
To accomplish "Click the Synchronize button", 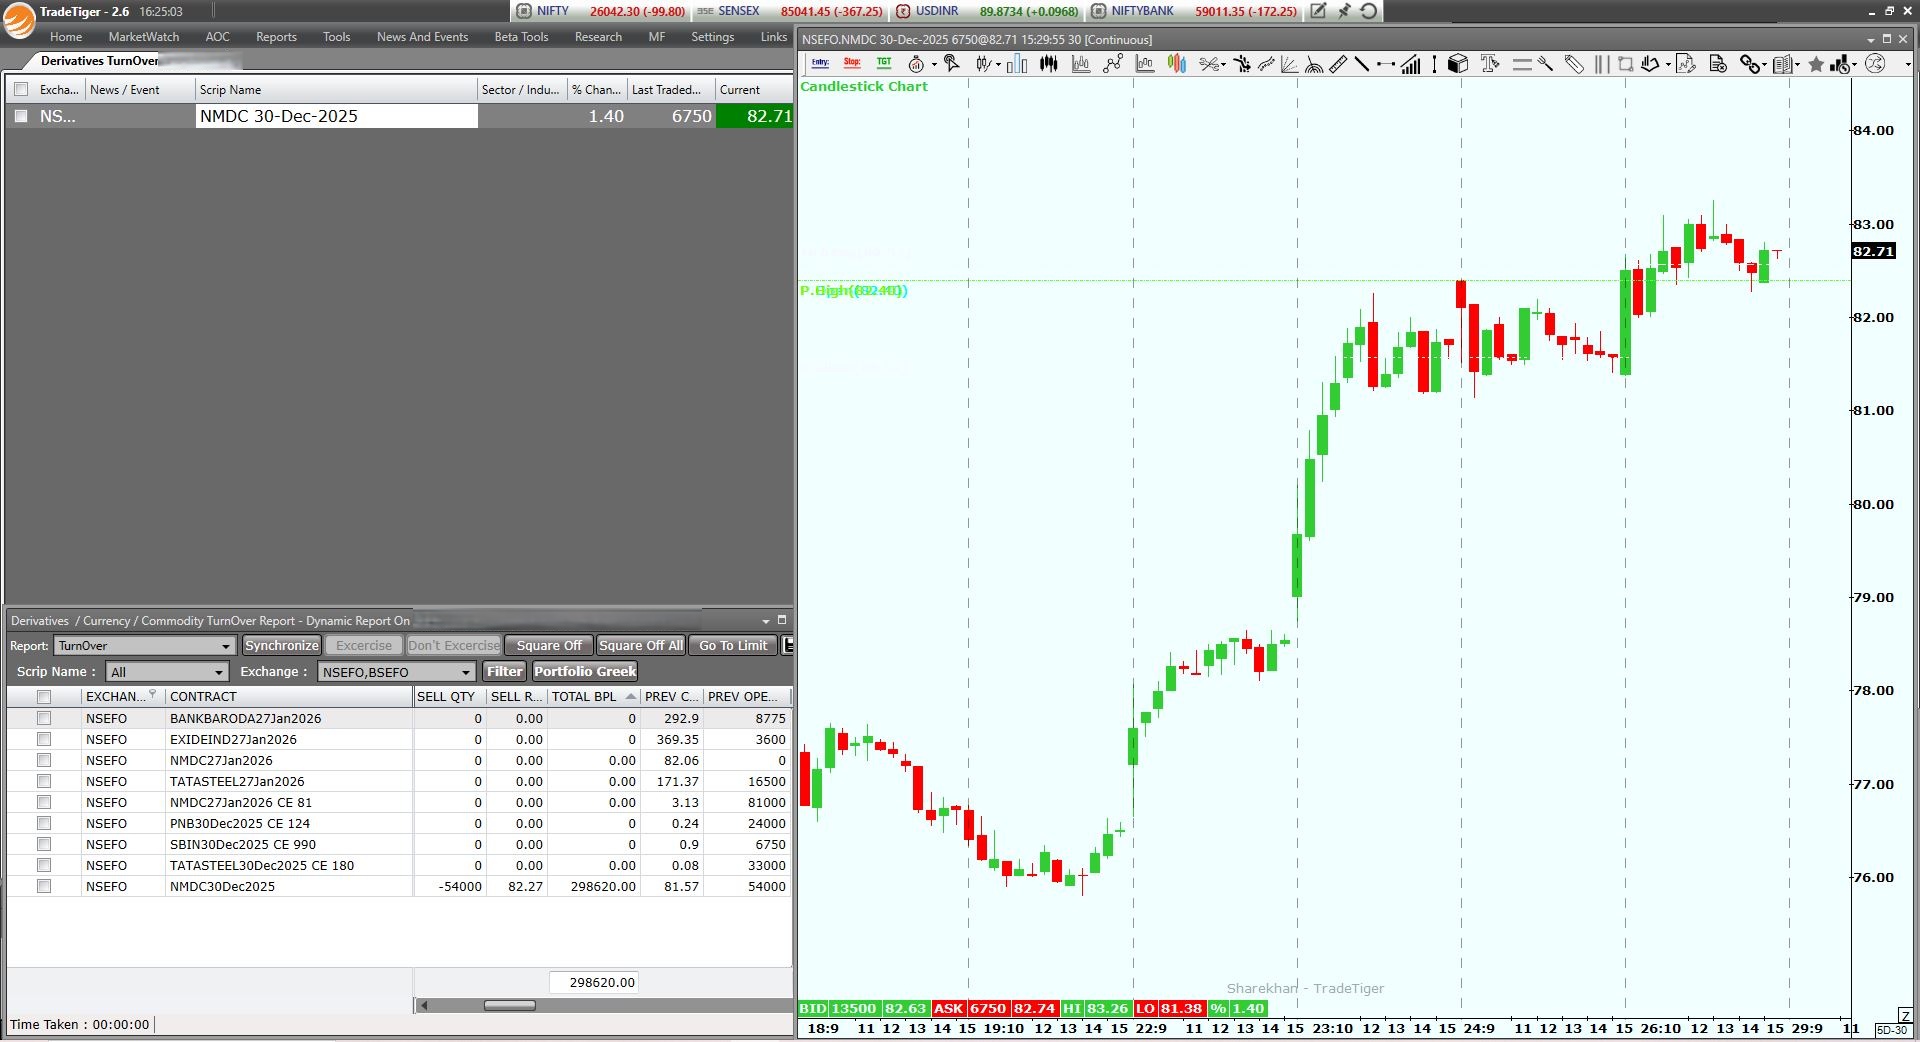I will 281,646.
